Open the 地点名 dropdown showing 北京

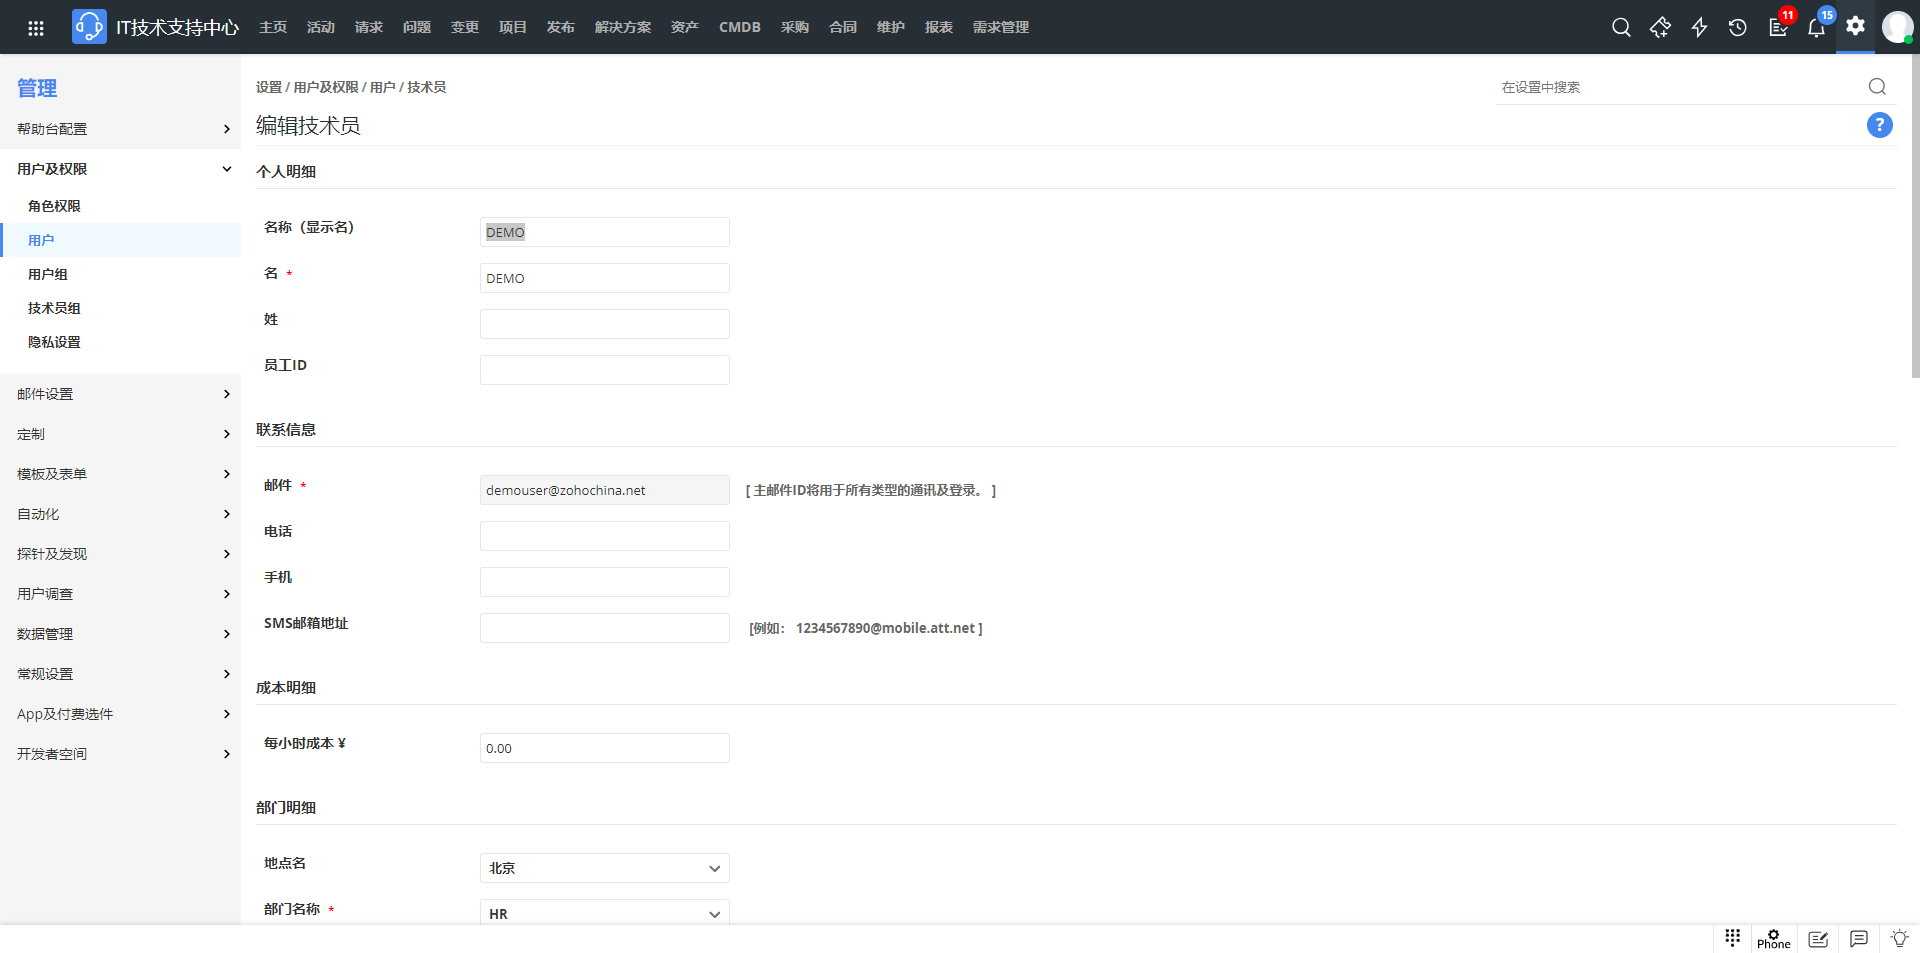605,868
